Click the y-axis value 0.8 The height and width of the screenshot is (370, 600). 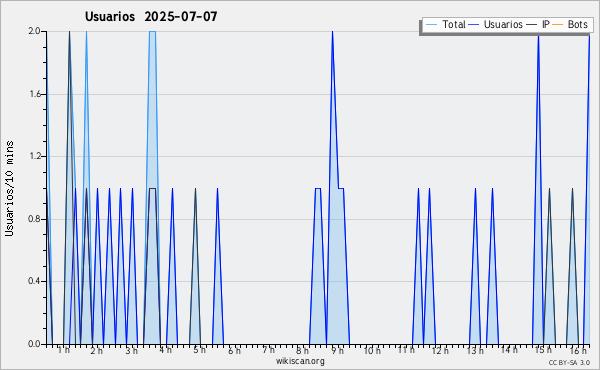pyautogui.click(x=34, y=219)
